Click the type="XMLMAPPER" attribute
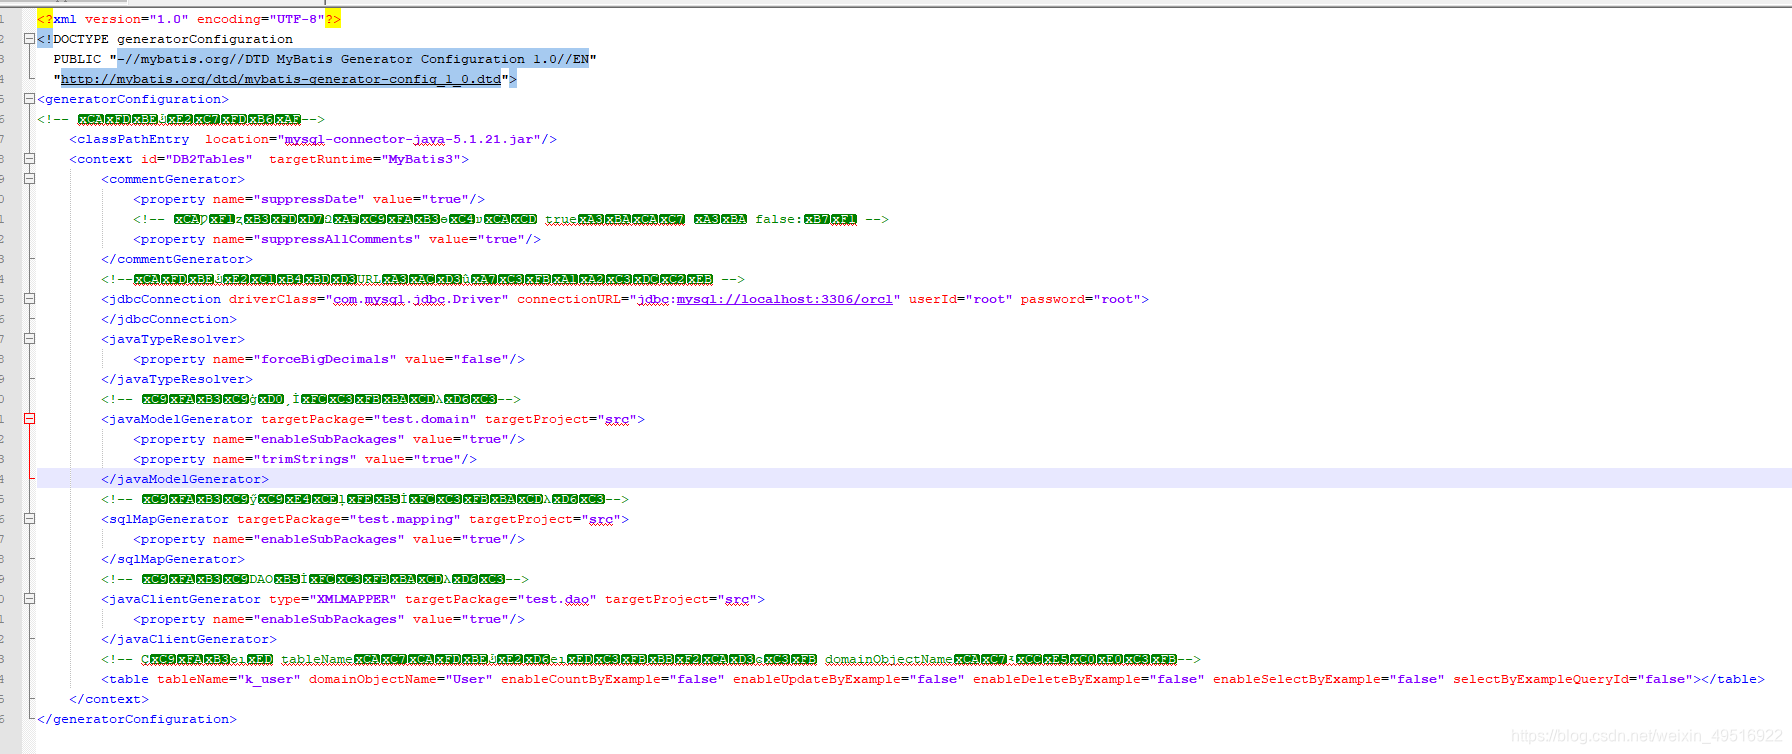This screenshot has width=1792, height=754. pyautogui.click(x=333, y=599)
